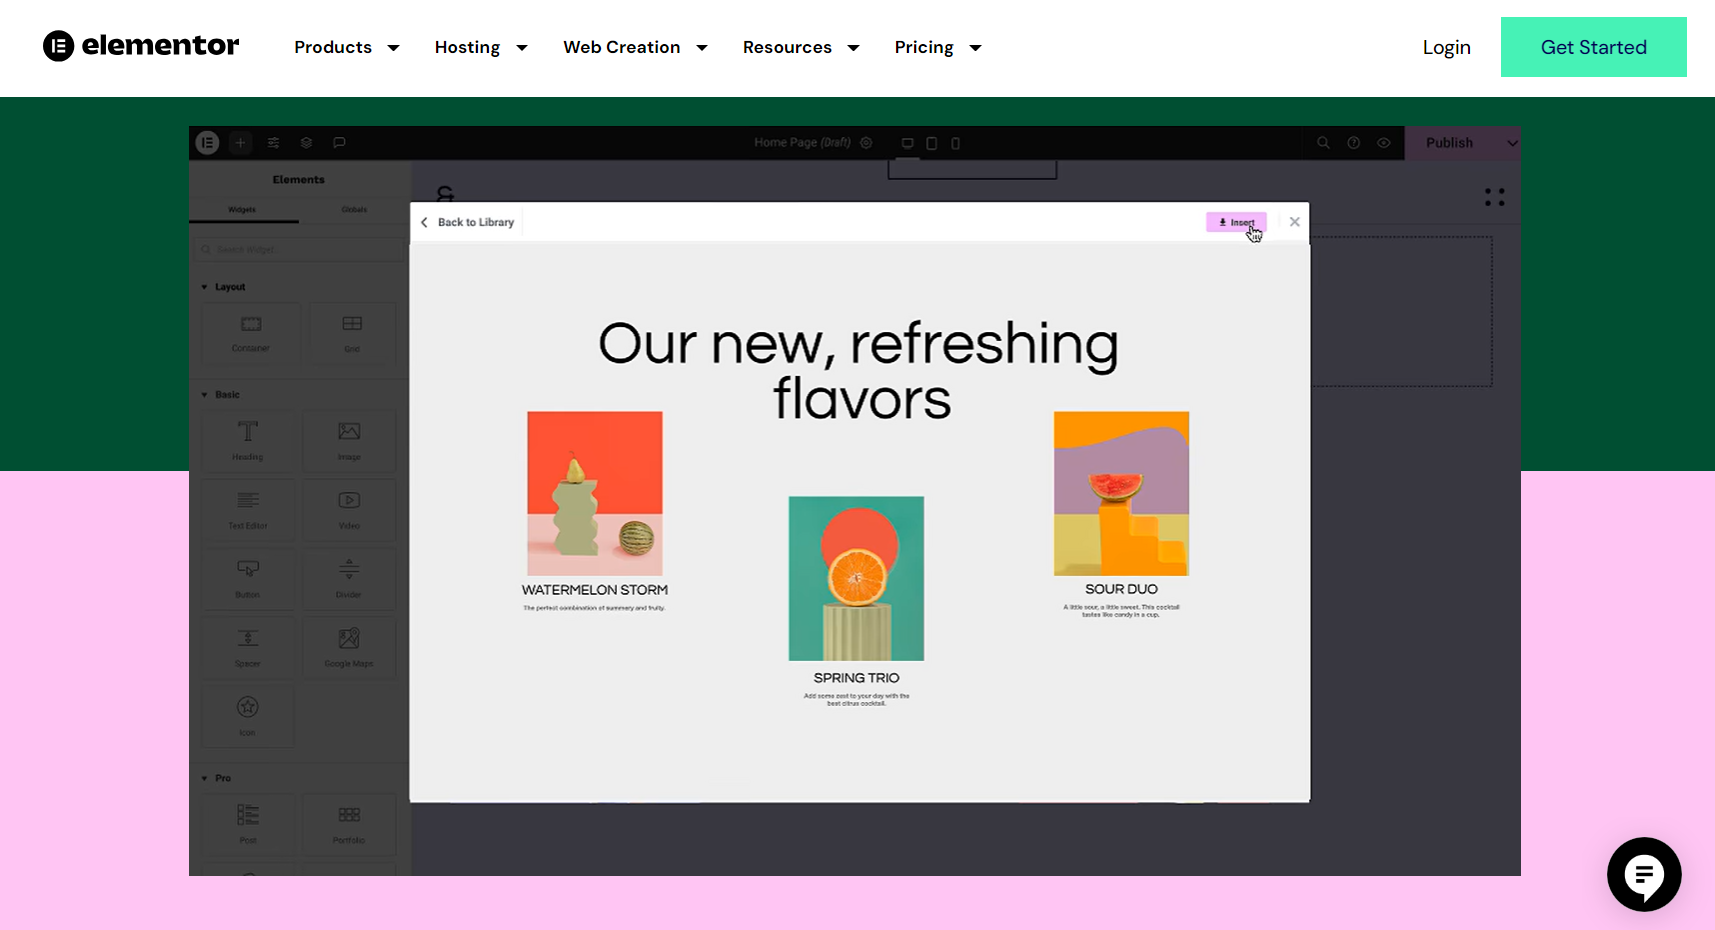This screenshot has width=1715, height=930.
Task: Switch to the Globals tab
Action: pyautogui.click(x=354, y=209)
